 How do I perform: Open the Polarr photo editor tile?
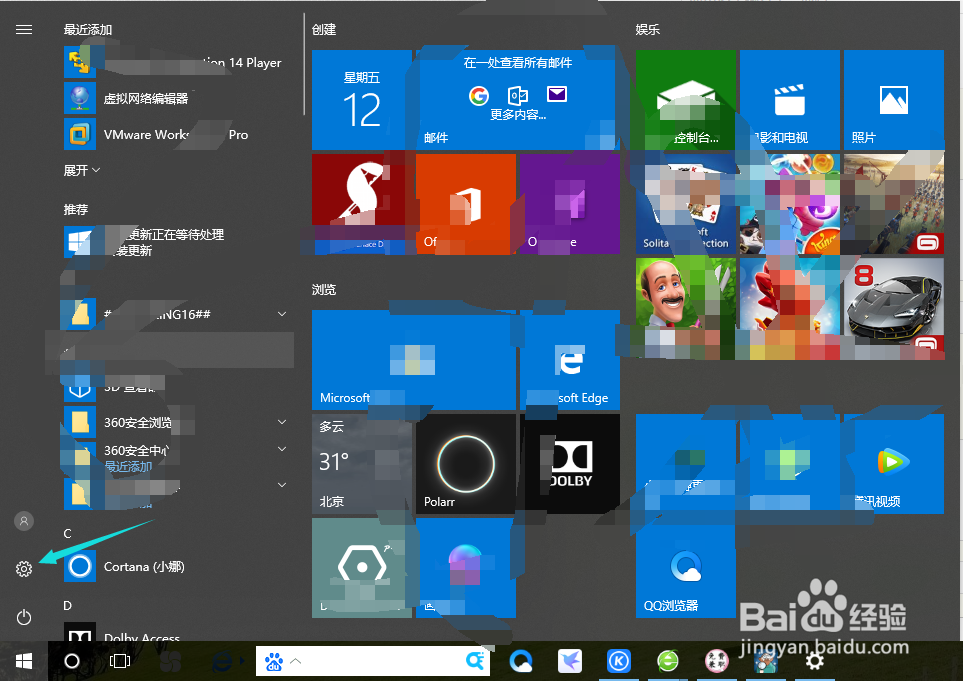(x=465, y=463)
